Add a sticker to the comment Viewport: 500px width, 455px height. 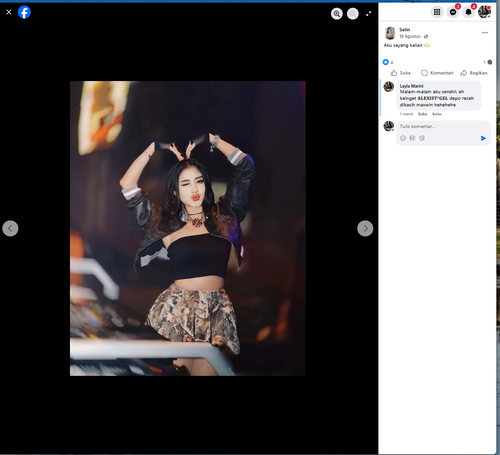tap(422, 138)
